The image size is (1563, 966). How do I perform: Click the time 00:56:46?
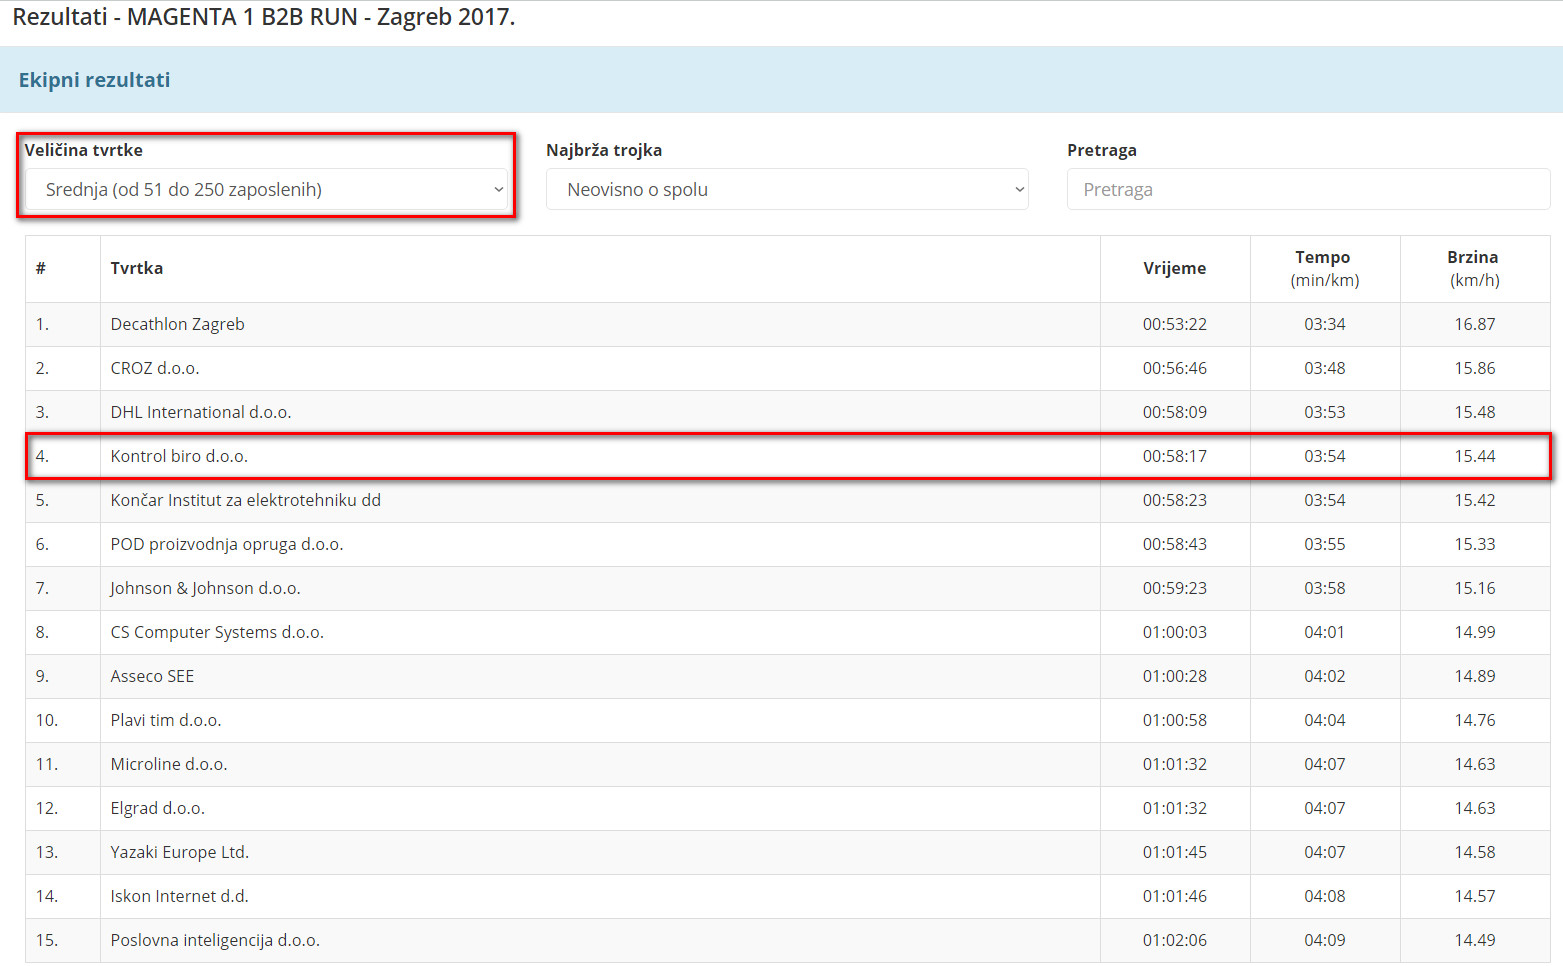pos(1175,368)
